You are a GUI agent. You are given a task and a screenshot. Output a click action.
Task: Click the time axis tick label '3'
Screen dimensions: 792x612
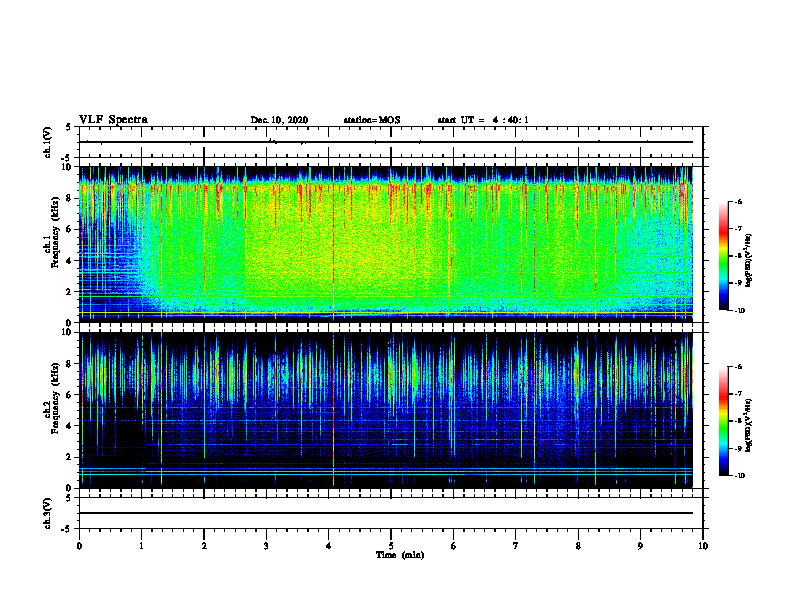click(266, 546)
